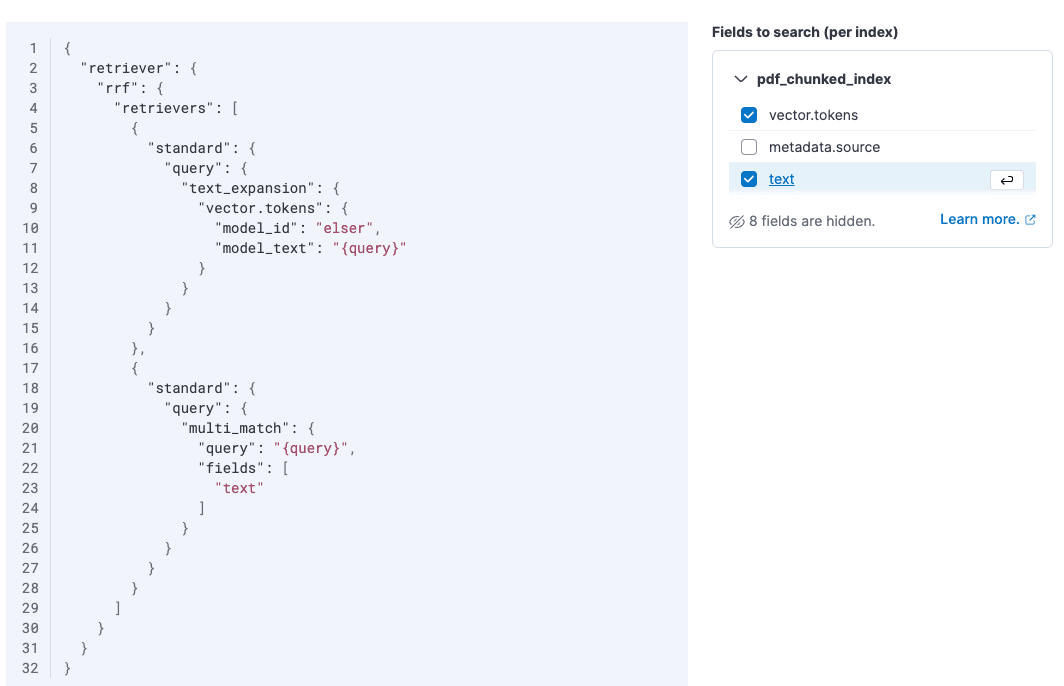Collapse the pdf_chunked_index chevron
The width and height of the screenshot is (1064, 686).
click(740, 79)
